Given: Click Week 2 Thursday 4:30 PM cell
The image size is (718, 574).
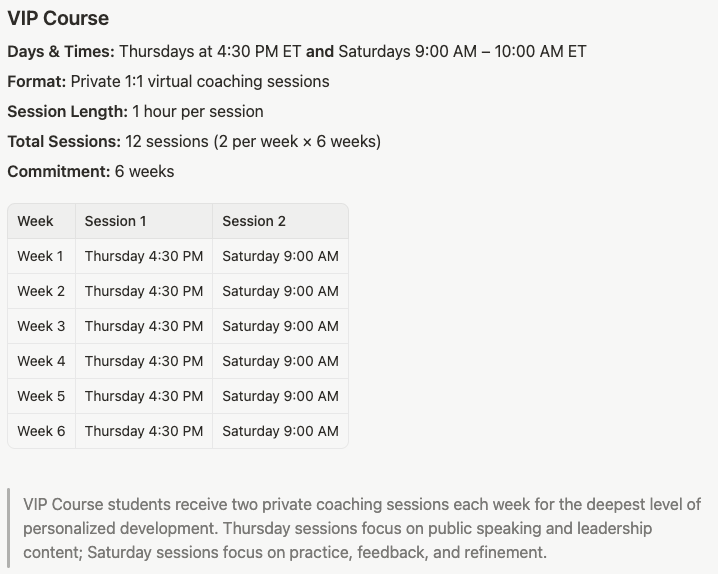Looking at the screenshot, I should click(x=144, y=291).
